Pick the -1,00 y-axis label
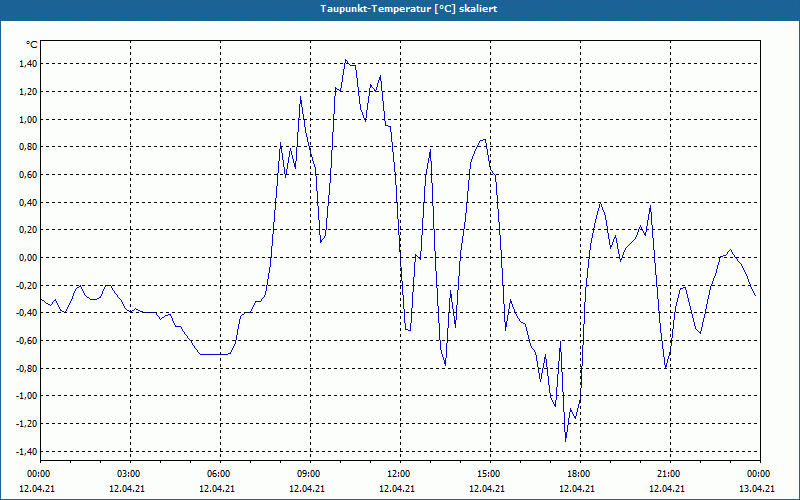The image size is (800, 500). point(27,396)
